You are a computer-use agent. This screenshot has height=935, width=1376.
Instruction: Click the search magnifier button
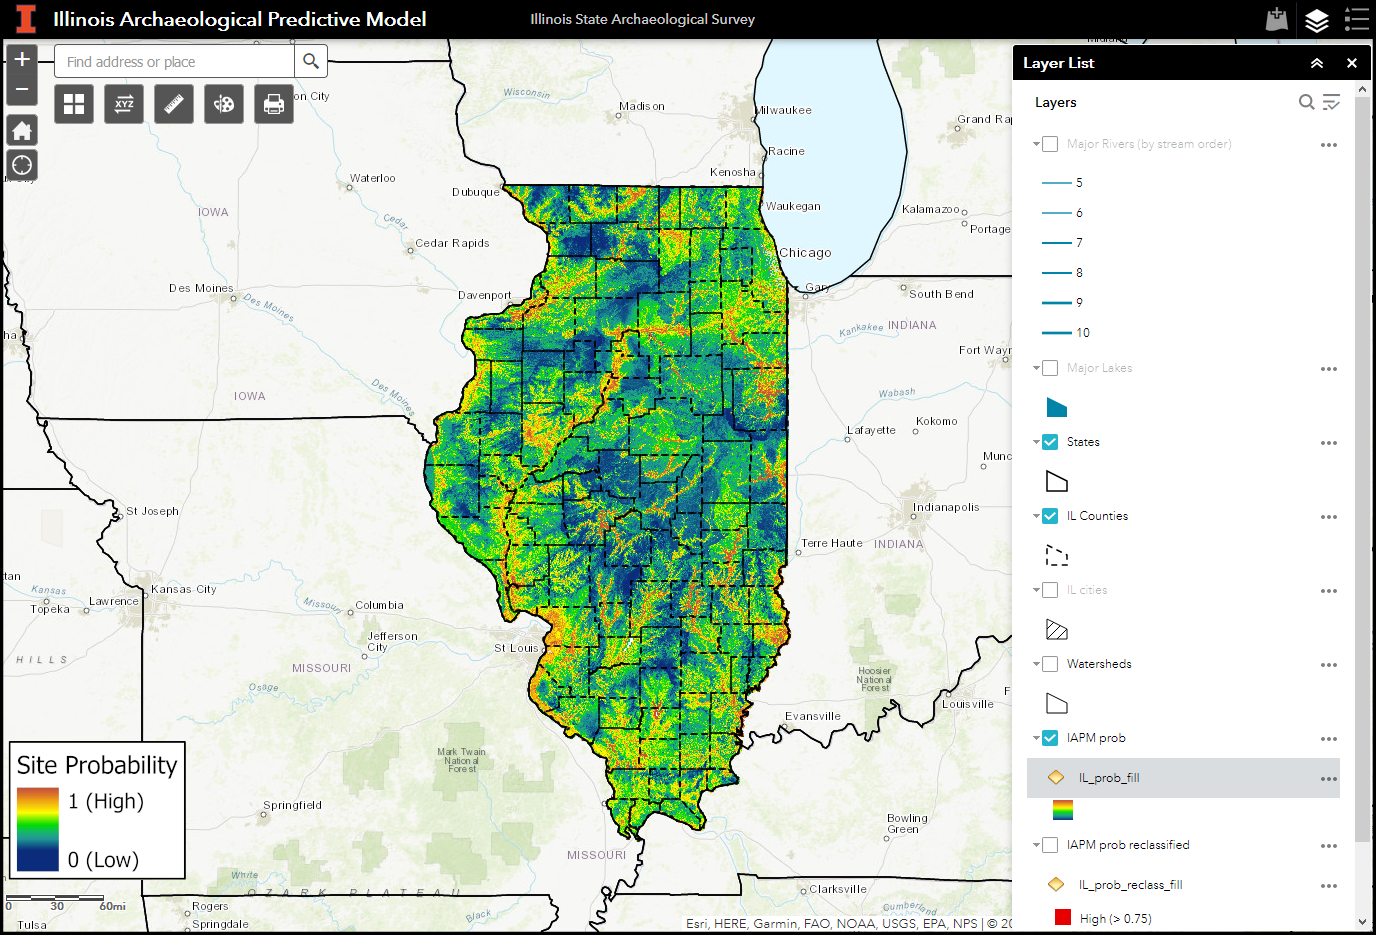click(x=311, y=61)
